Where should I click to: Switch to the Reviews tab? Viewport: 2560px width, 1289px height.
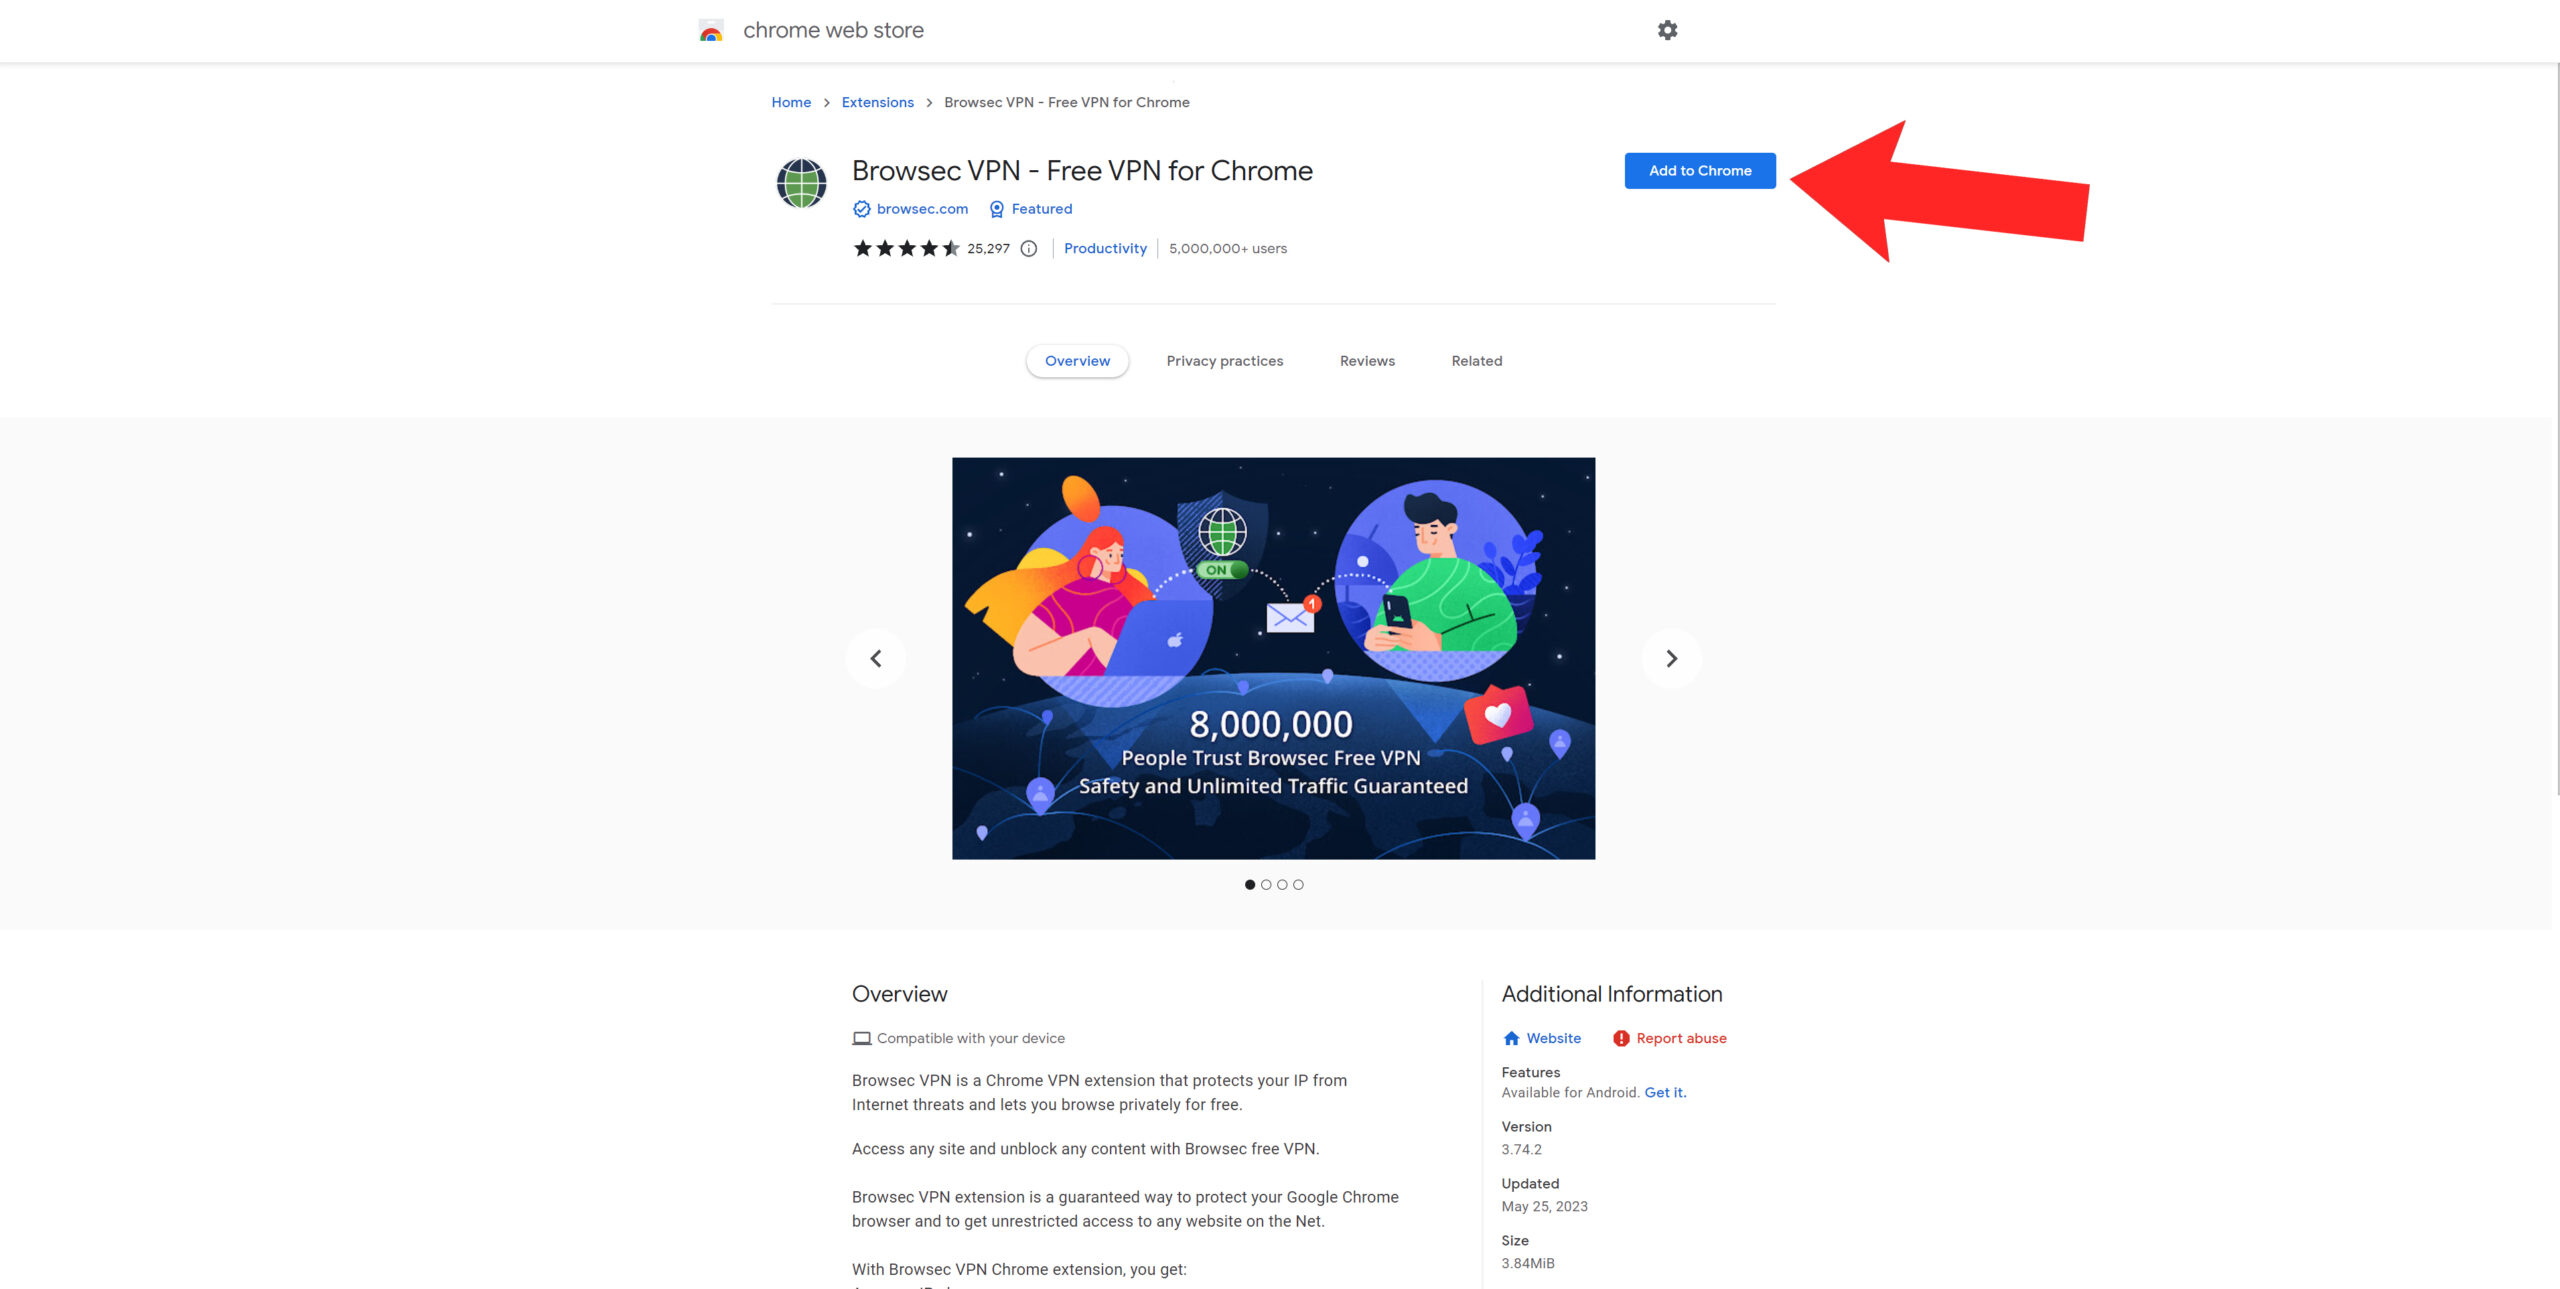(1366, 361)
